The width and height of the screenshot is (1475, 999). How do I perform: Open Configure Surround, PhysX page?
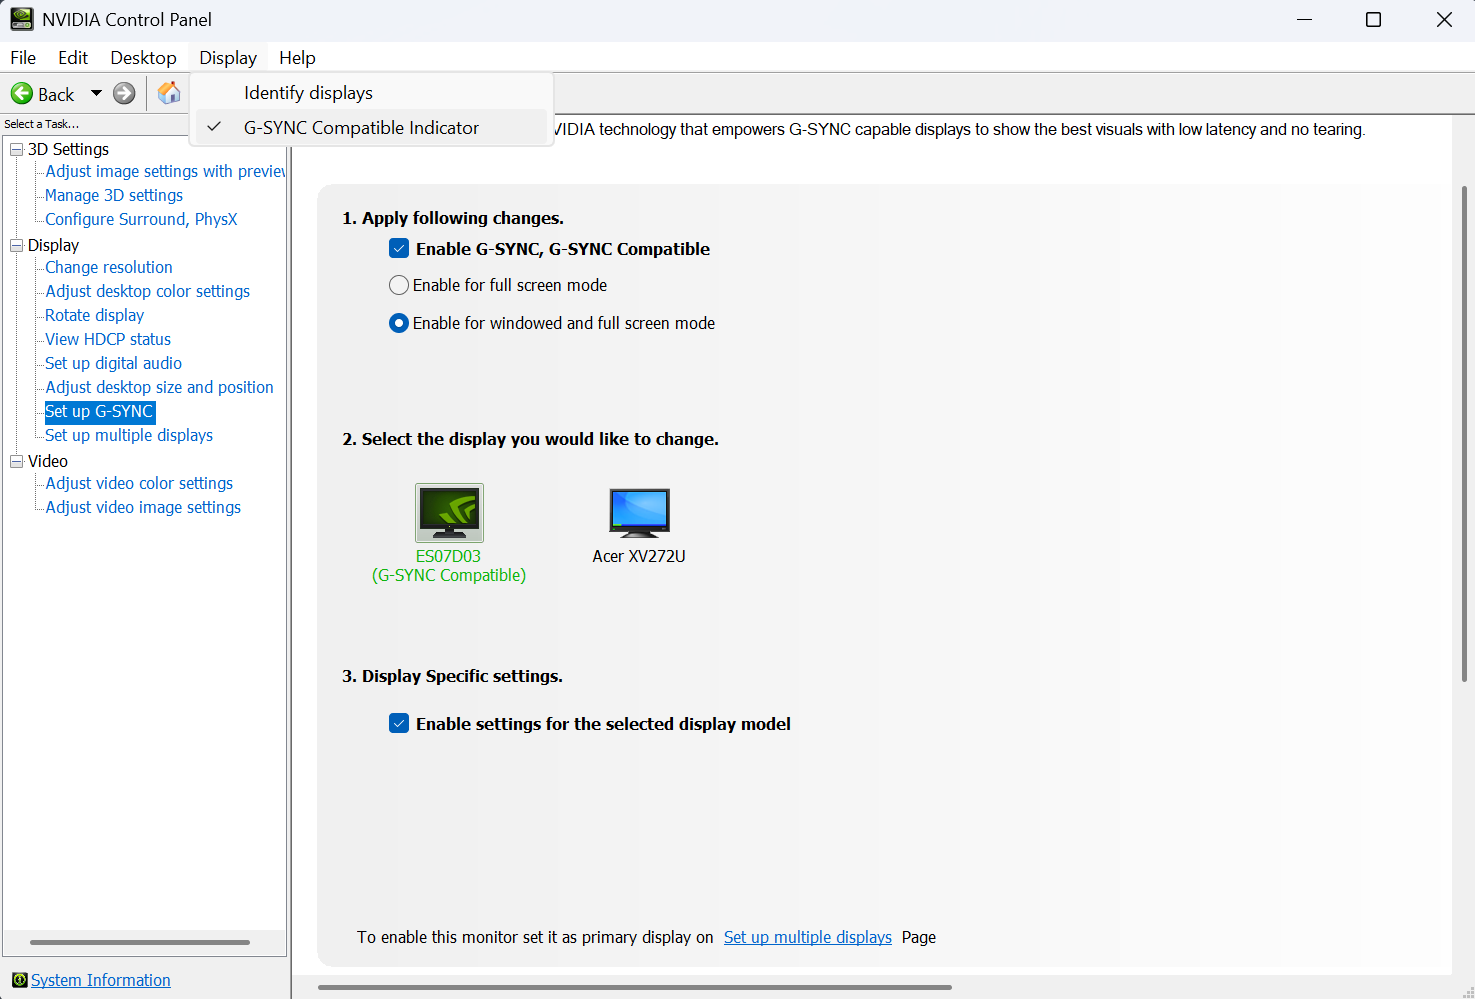pos(141,220)
